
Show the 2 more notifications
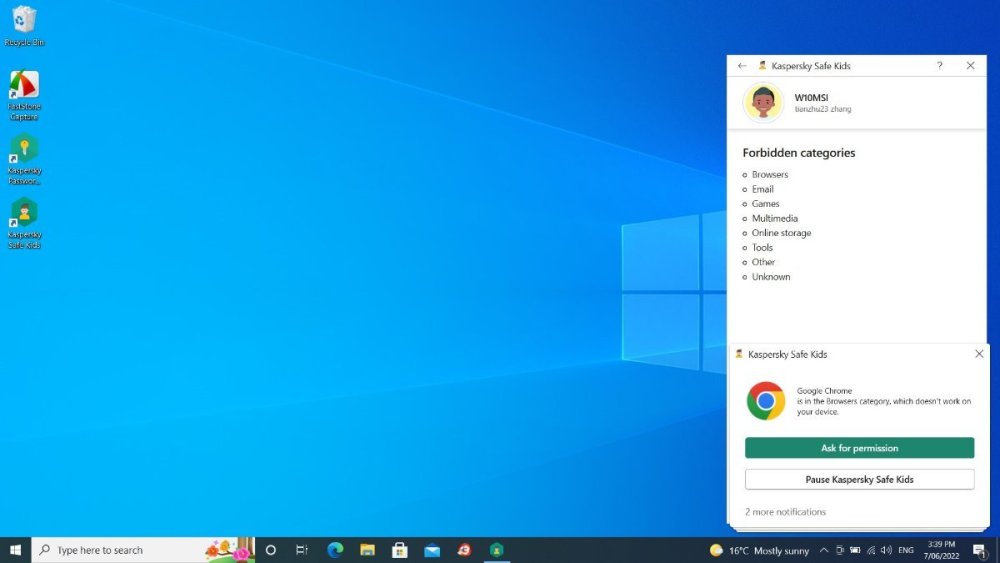(x=785, y=512)
